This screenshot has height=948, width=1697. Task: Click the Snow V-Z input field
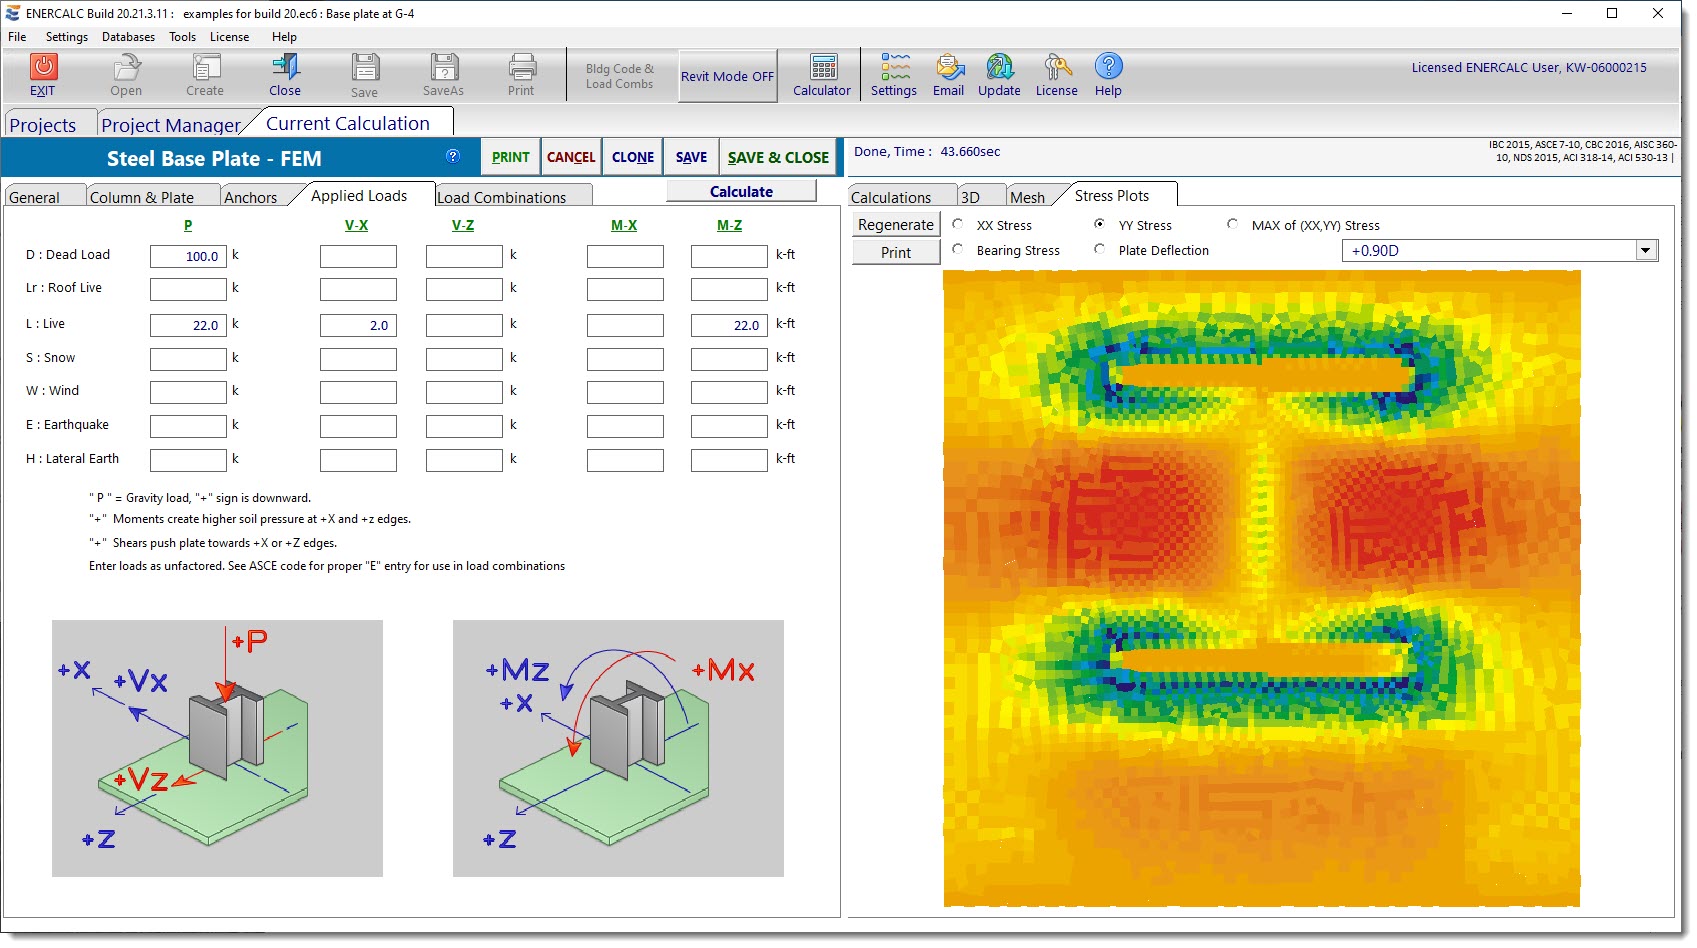tap(464, 359)
